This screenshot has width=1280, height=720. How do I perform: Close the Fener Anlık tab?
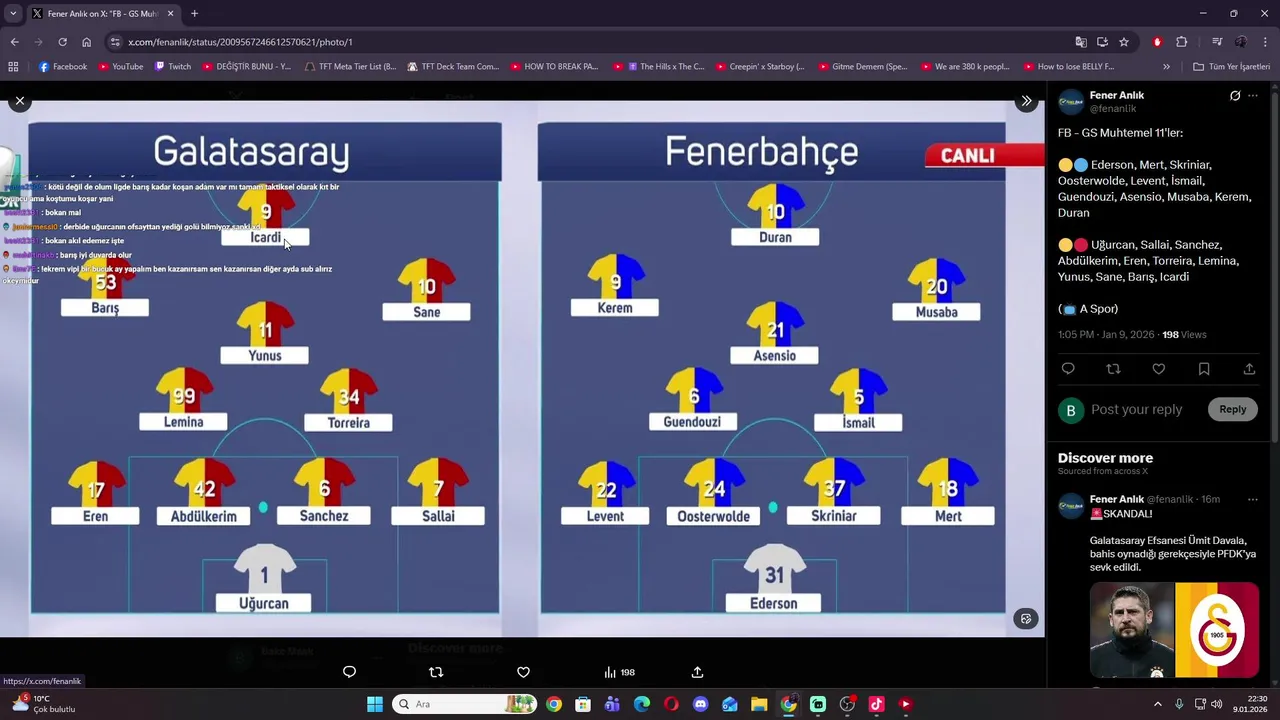170,13
